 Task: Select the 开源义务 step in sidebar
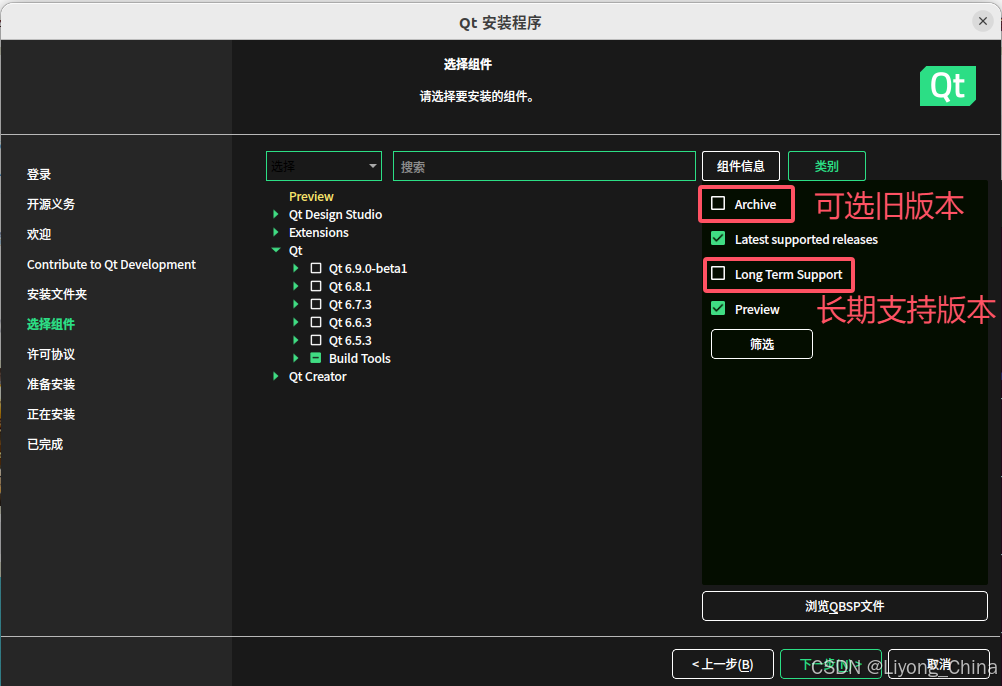pyautogui.click(x=51, y=204)
